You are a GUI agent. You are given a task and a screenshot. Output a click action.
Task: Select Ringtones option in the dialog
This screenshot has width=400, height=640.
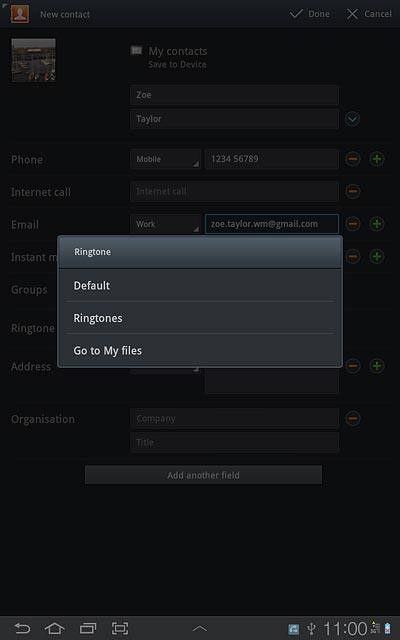(200, 318)
